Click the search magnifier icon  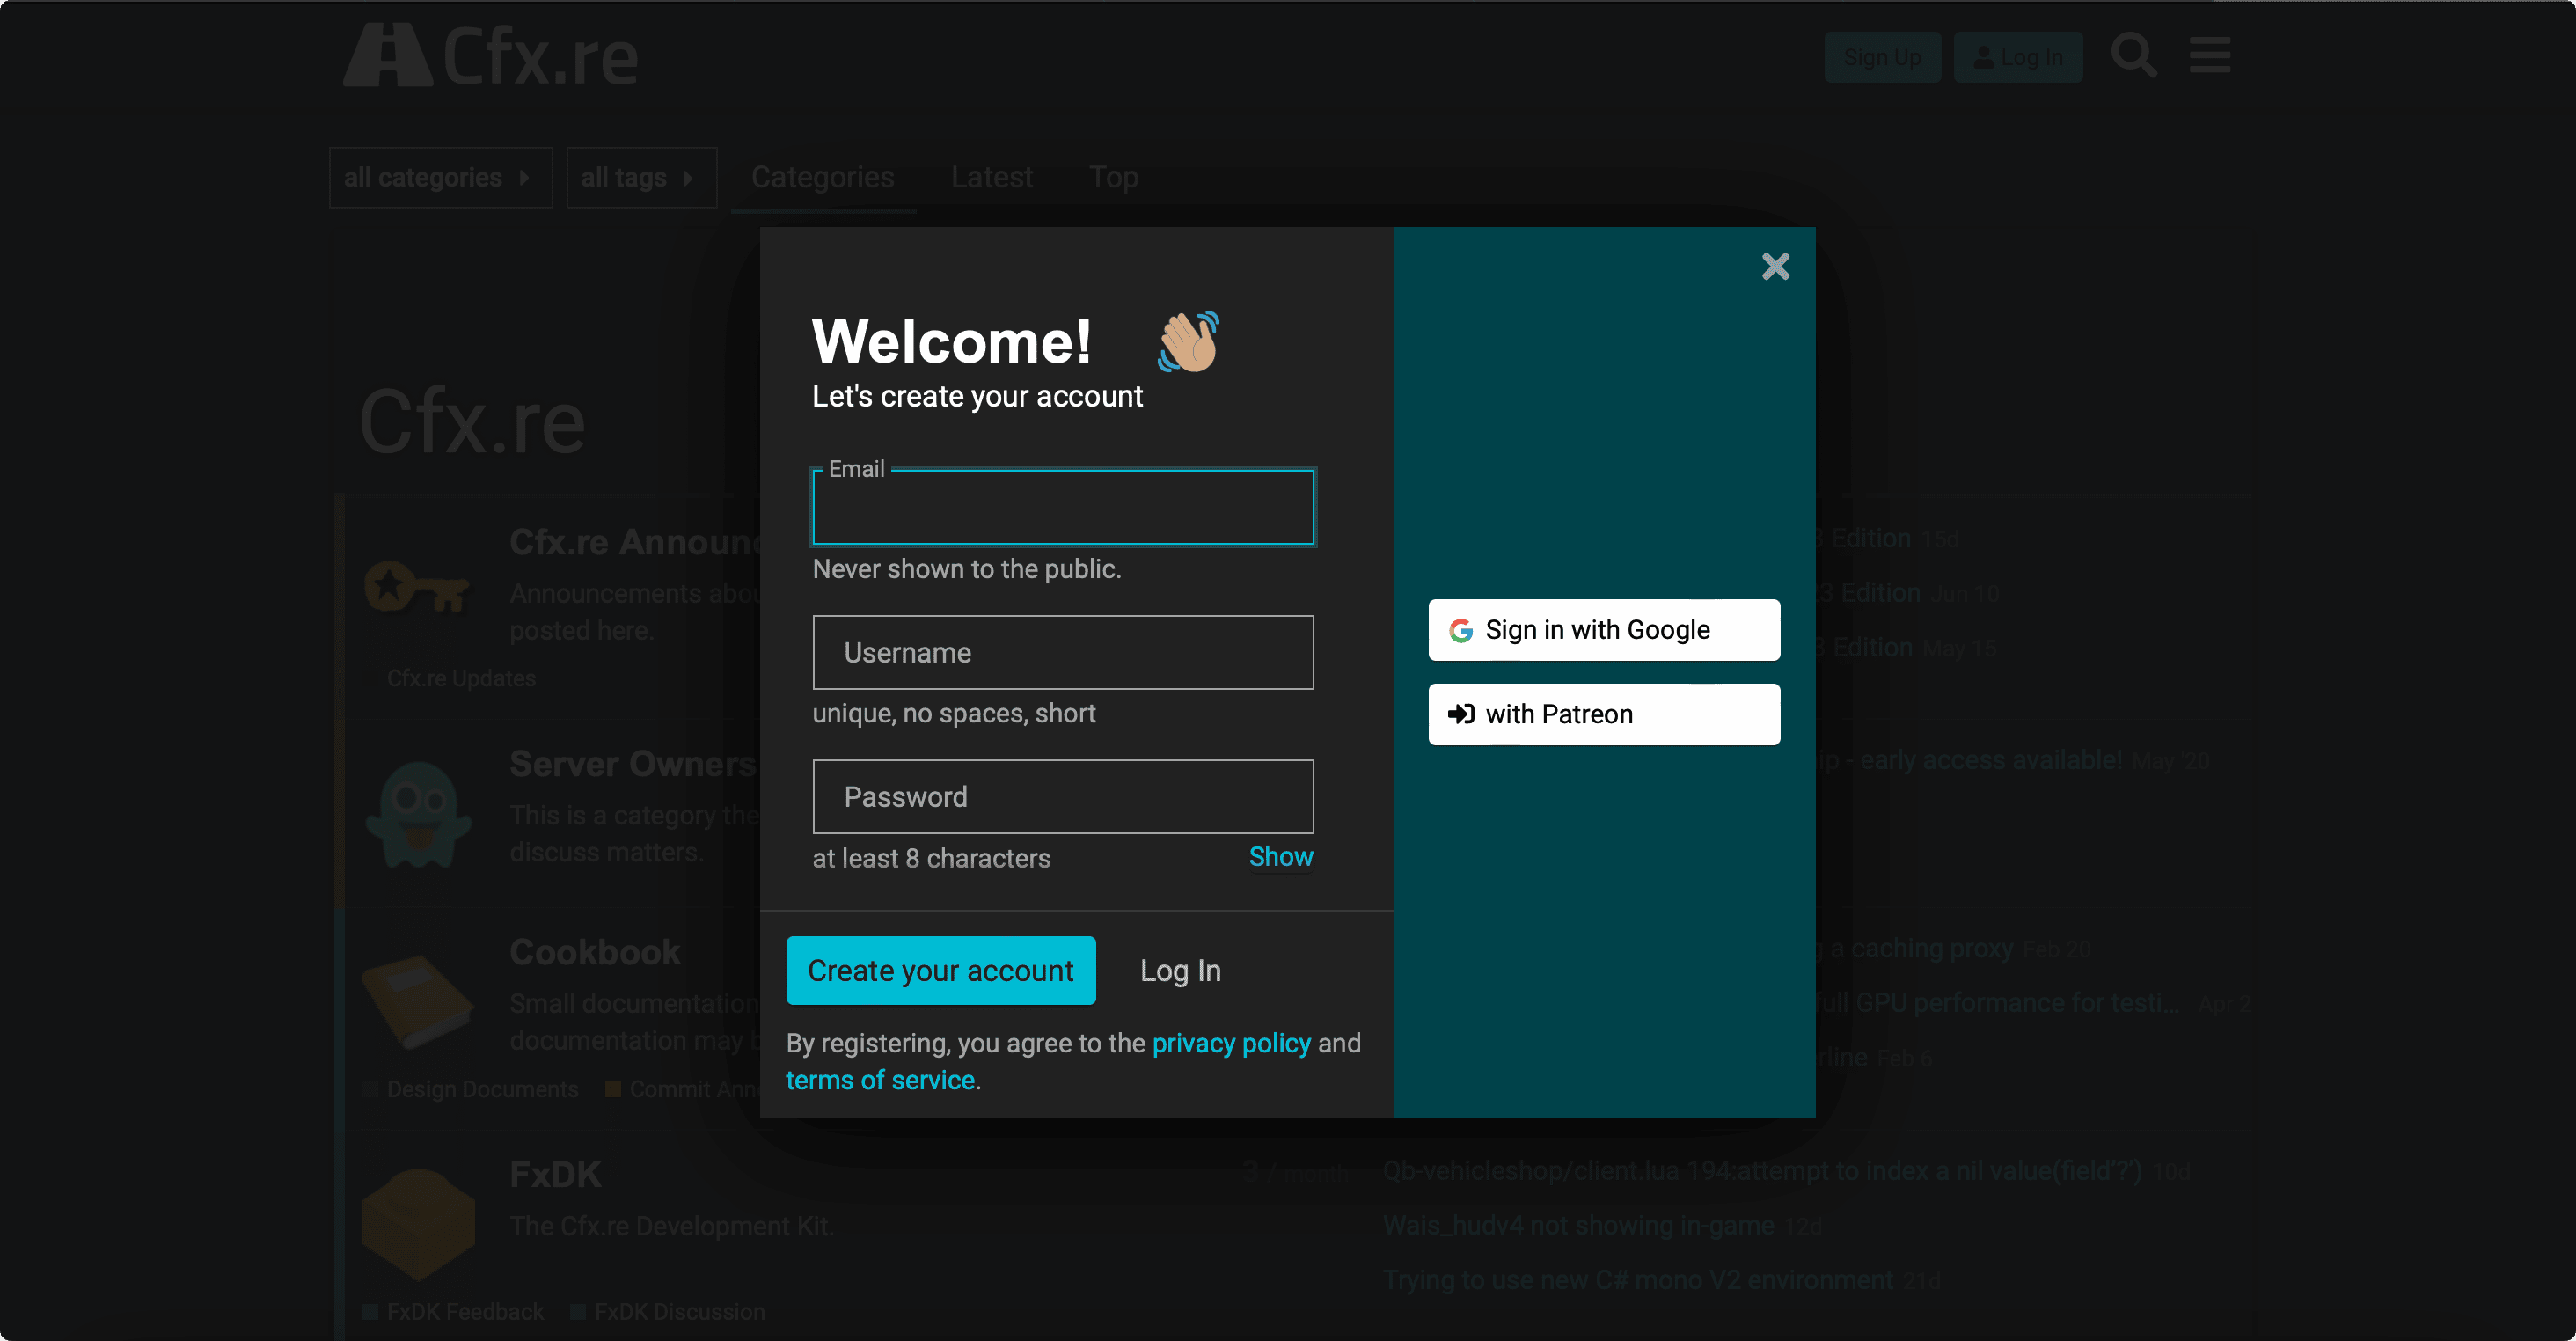2133,56
